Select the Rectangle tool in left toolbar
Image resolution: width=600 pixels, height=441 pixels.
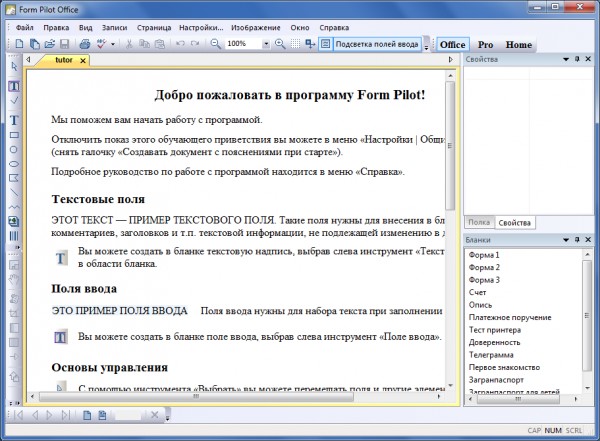tap(14, 135)
